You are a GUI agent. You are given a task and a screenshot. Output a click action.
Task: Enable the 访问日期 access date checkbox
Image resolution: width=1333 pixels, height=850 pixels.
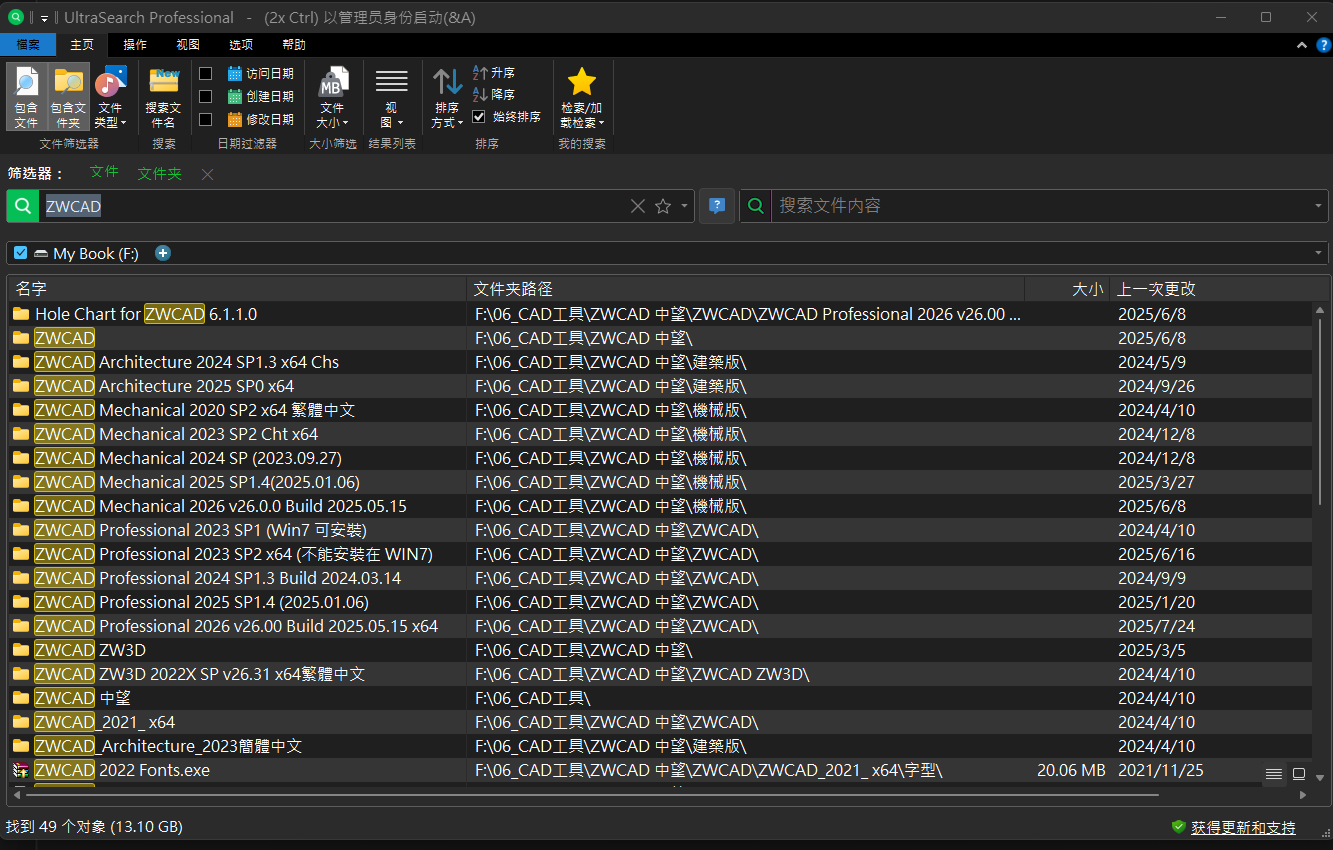pos(206,73)
